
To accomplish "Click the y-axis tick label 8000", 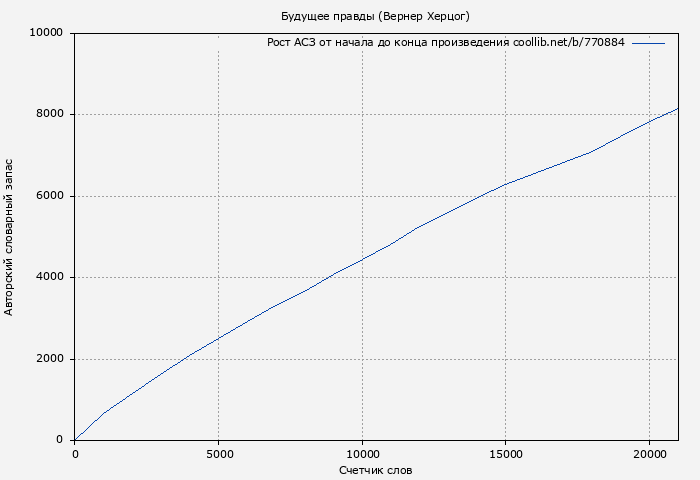I will point(49,114).
